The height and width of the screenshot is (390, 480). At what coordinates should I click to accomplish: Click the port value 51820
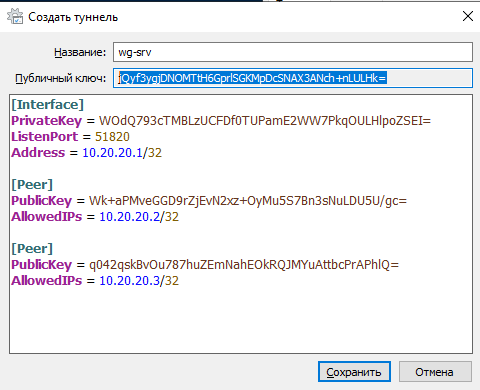tap(112, 137)
